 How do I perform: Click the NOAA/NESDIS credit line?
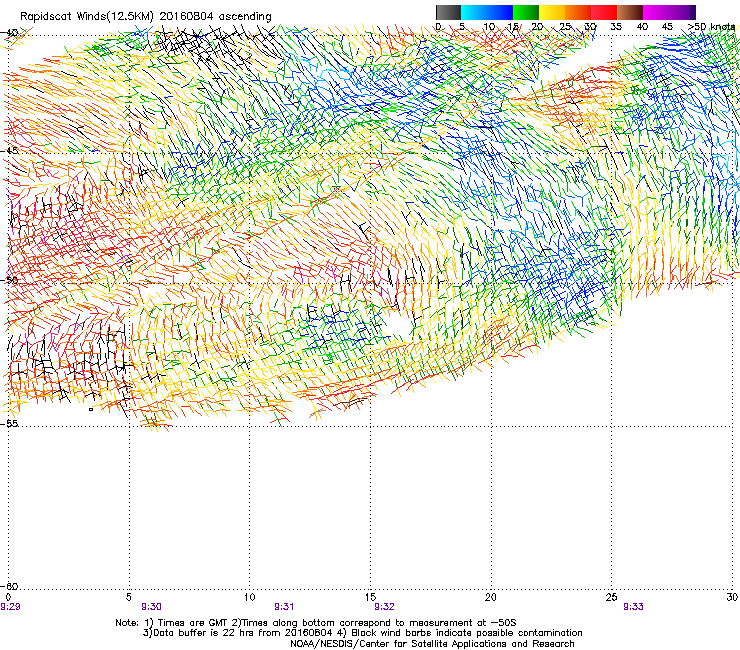[432, 644]
